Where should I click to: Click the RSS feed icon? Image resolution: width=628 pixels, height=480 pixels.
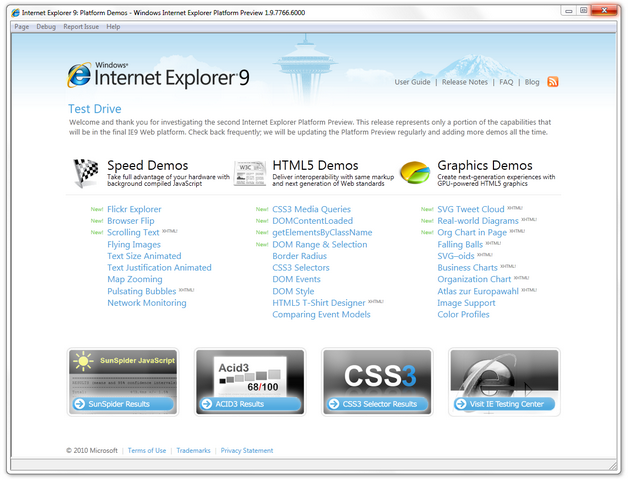coord(553,82)
